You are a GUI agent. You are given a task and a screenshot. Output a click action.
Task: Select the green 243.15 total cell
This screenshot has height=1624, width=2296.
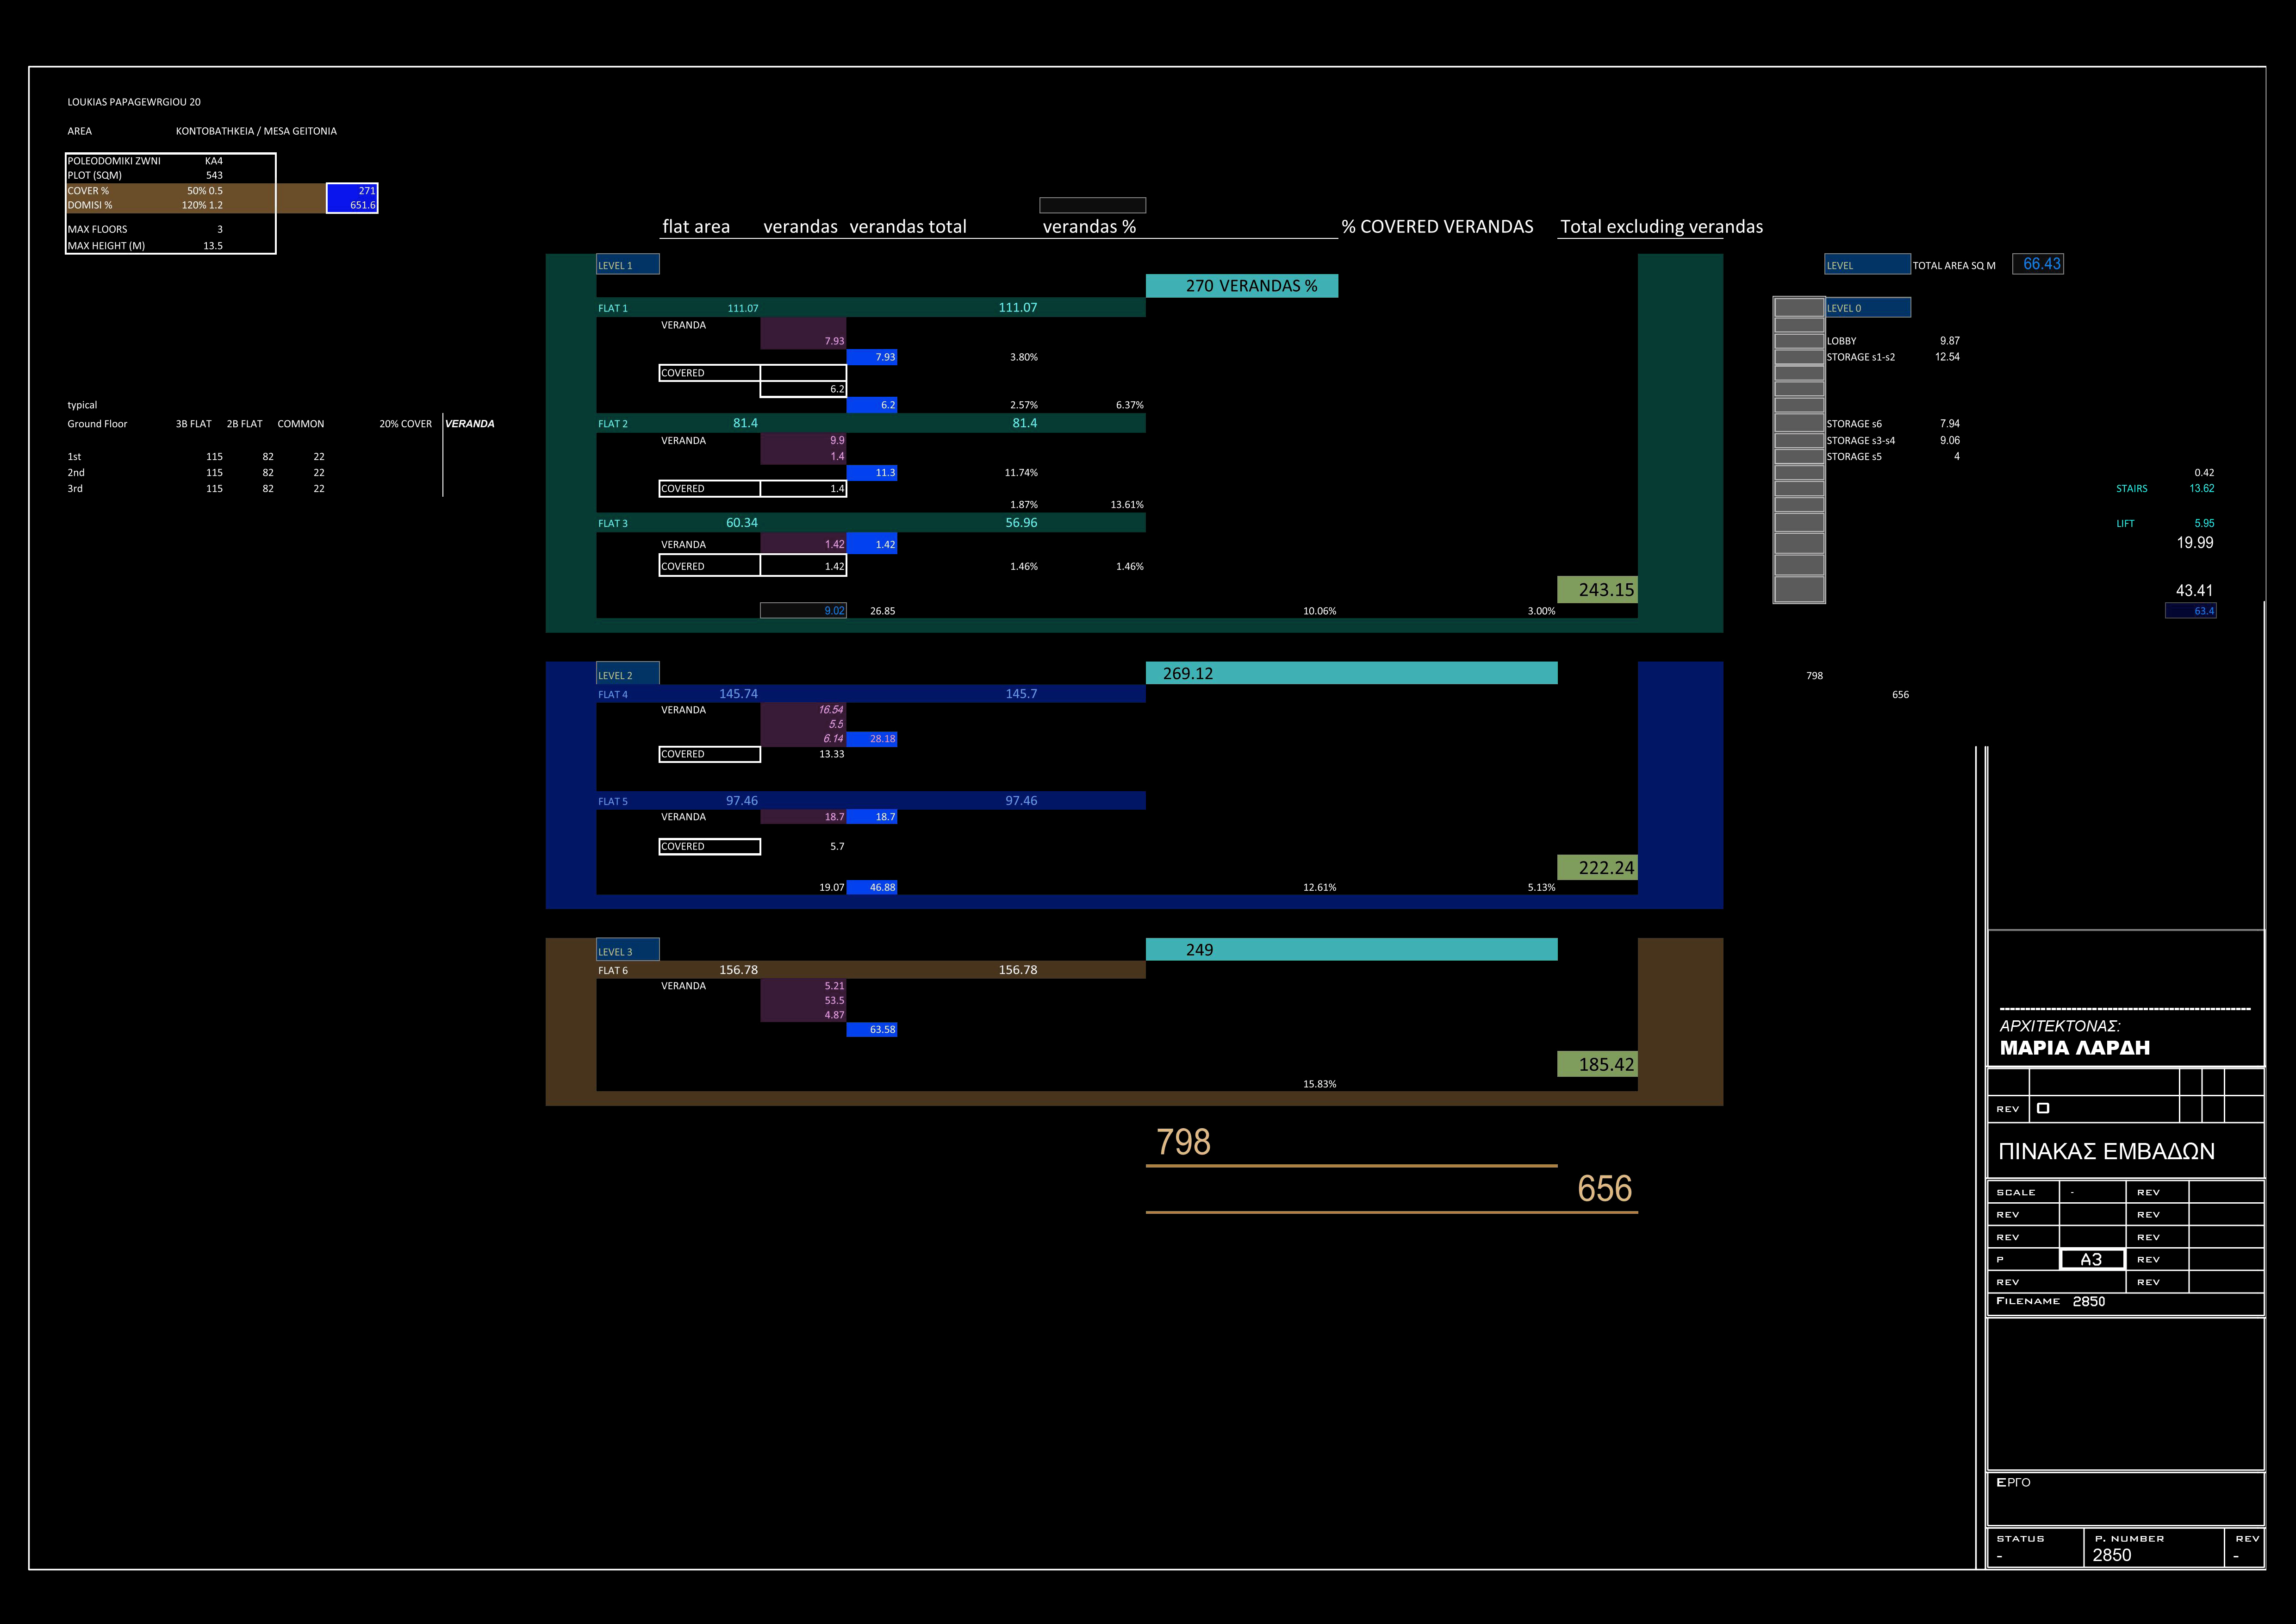[x=1597, y=590]
